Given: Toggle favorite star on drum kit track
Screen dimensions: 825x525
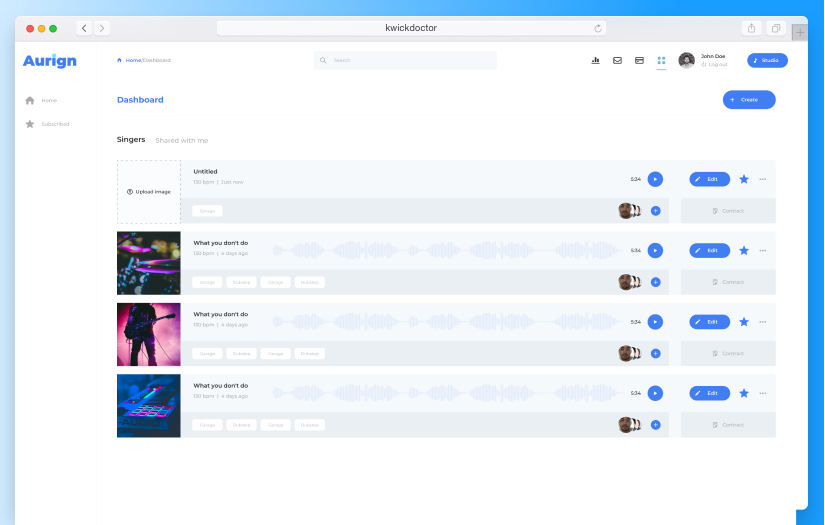Looking at the screenshot, I should (x=744, y=250).
